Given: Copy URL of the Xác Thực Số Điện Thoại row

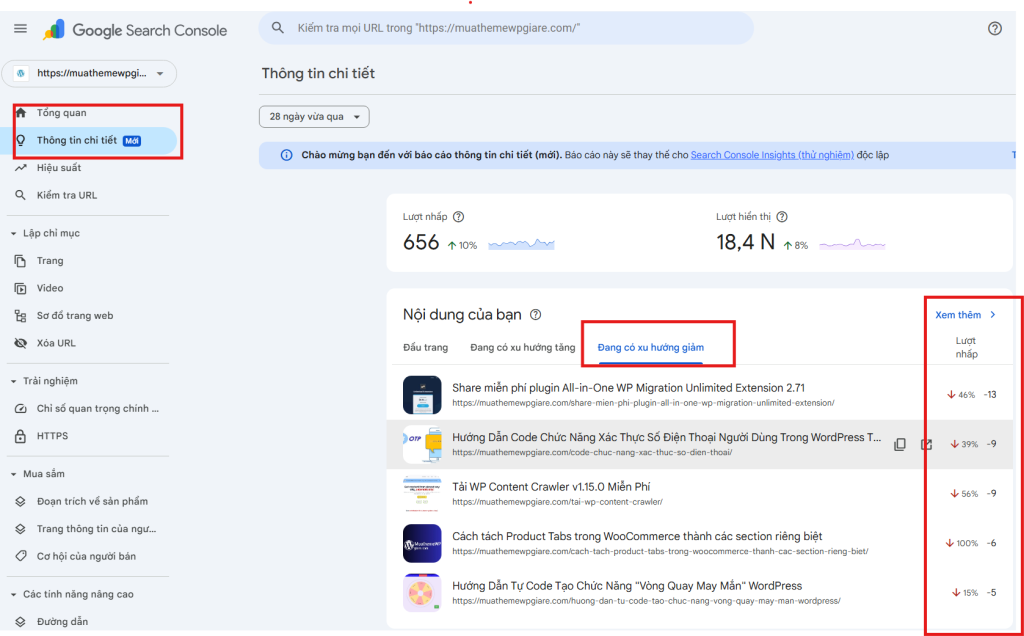Looking at the screenshot, I should (900, 444).
